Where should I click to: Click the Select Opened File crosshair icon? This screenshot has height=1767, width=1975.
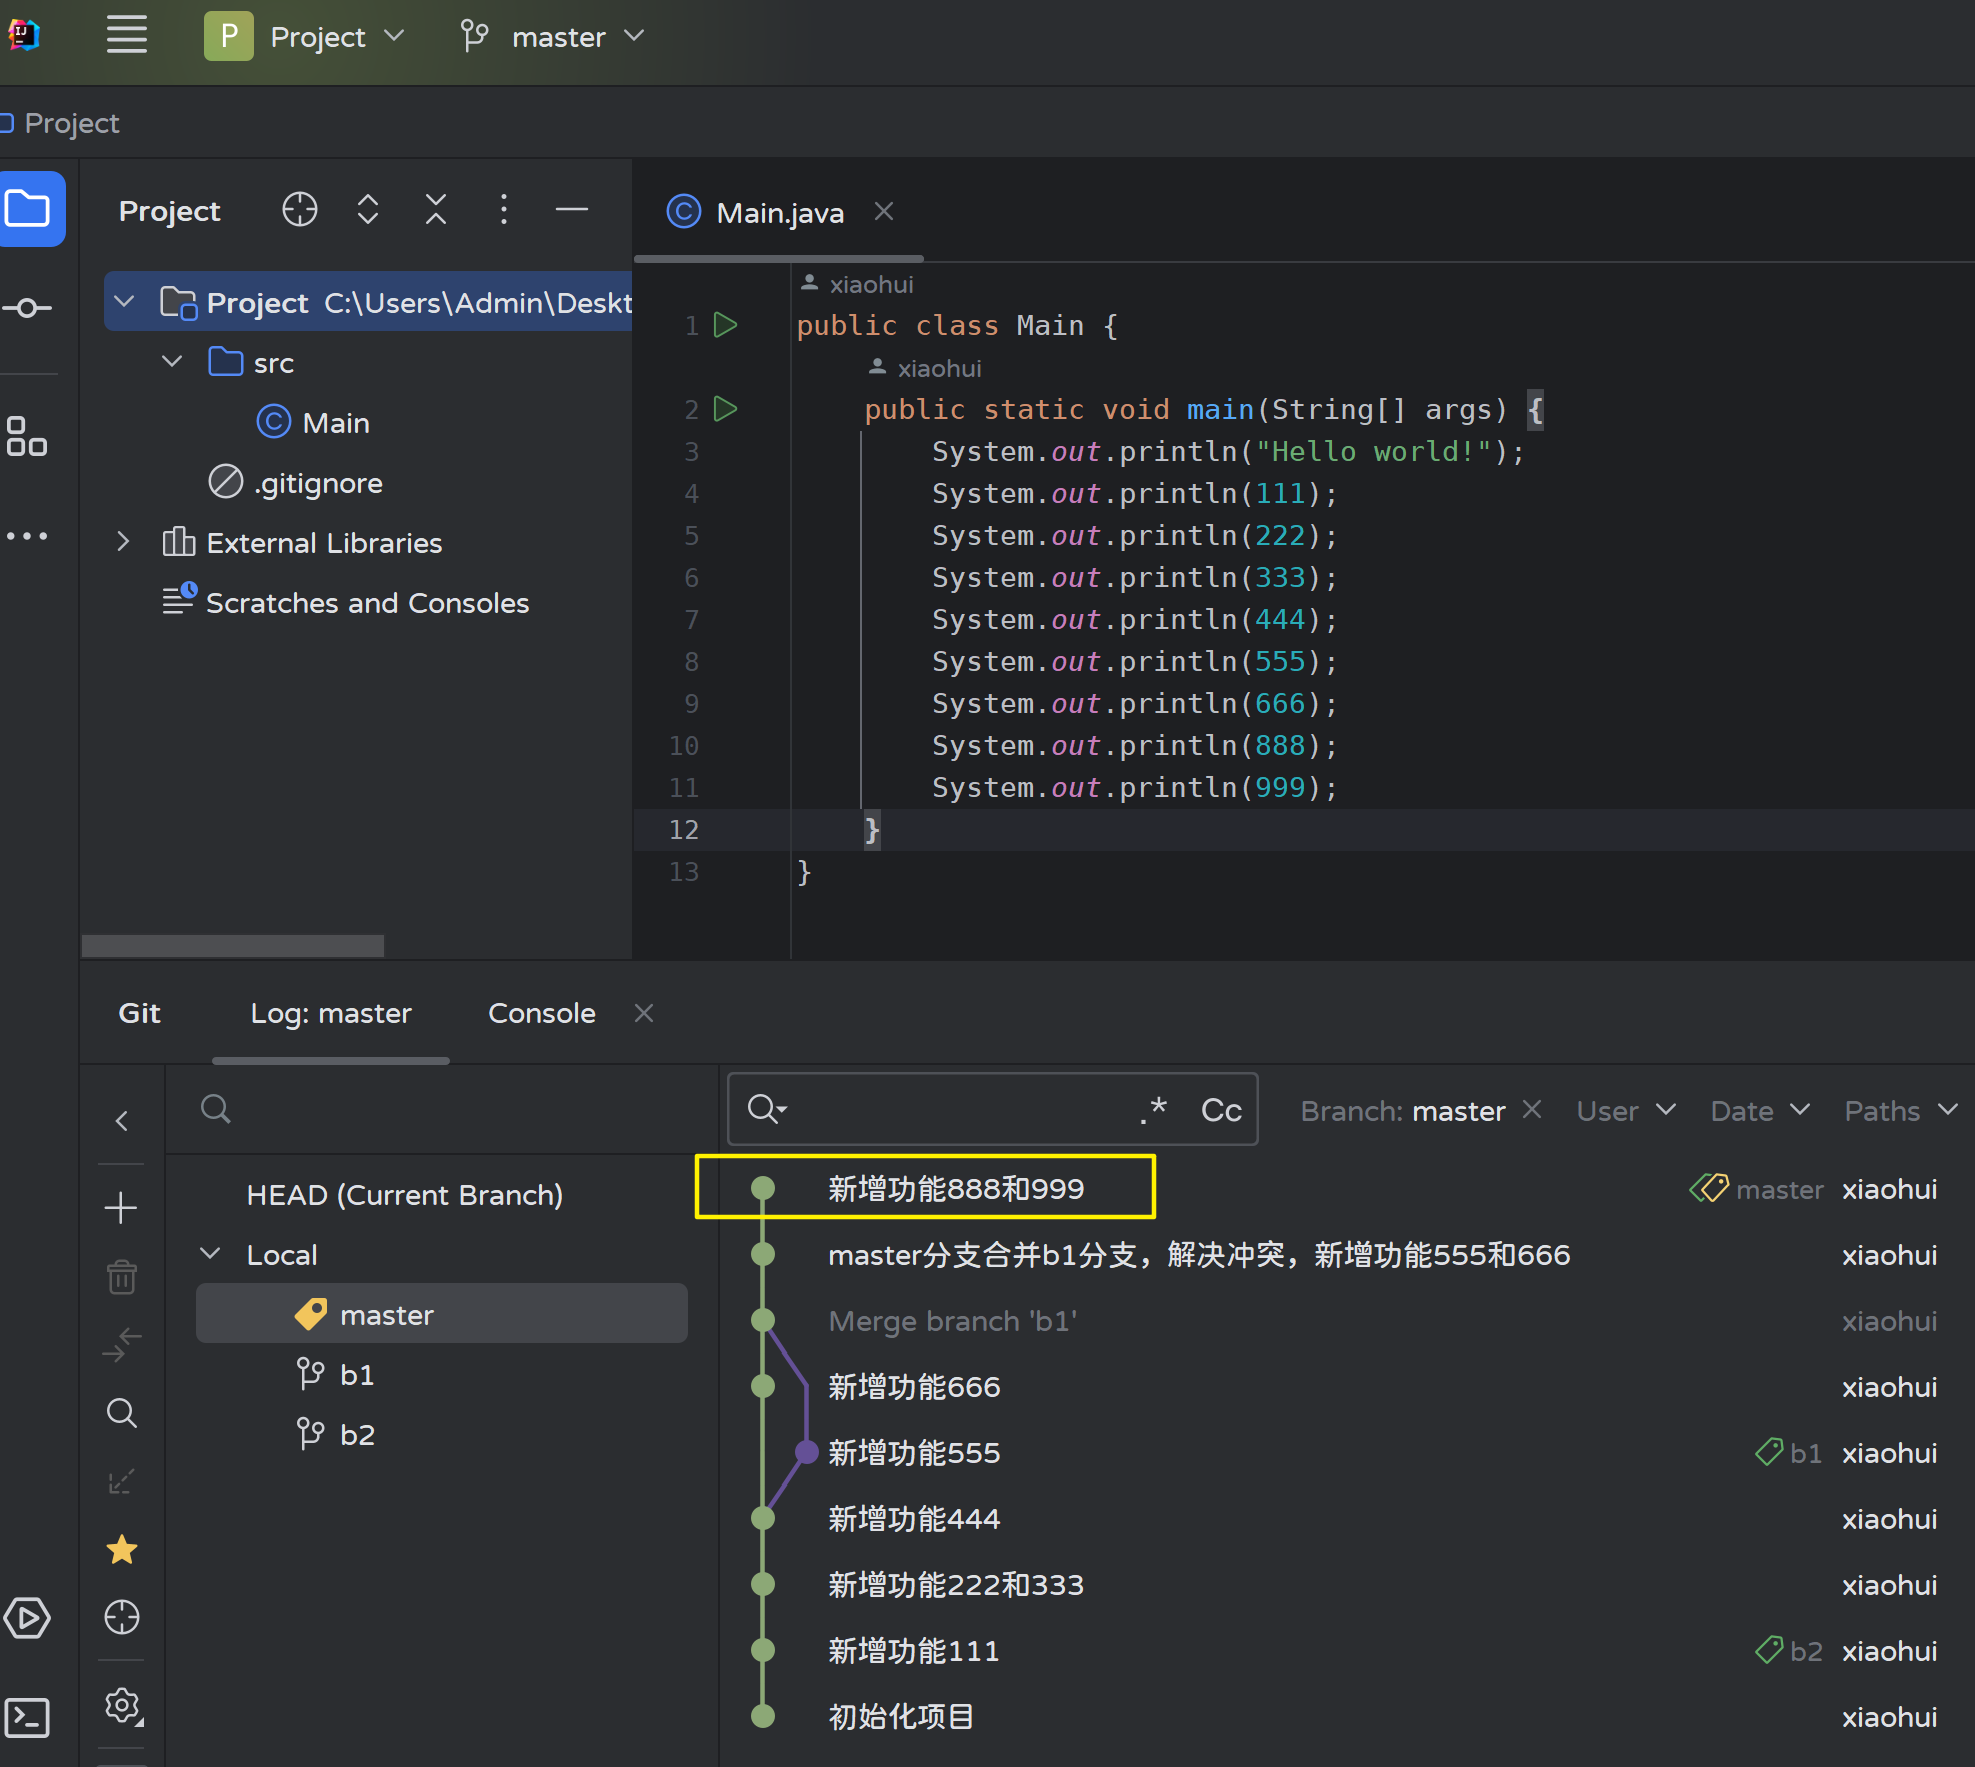pyautogui.click(x=299, y=210)
